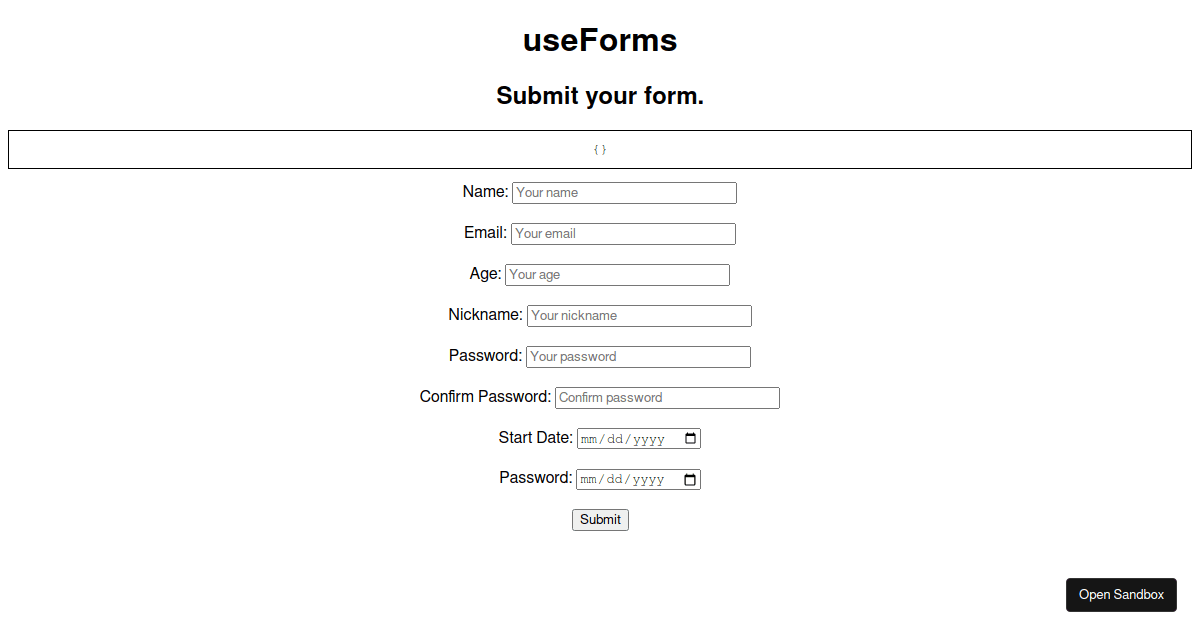Click the empty JSON output box
Viewport: 1200px width, 630px height.
(600, 149)
